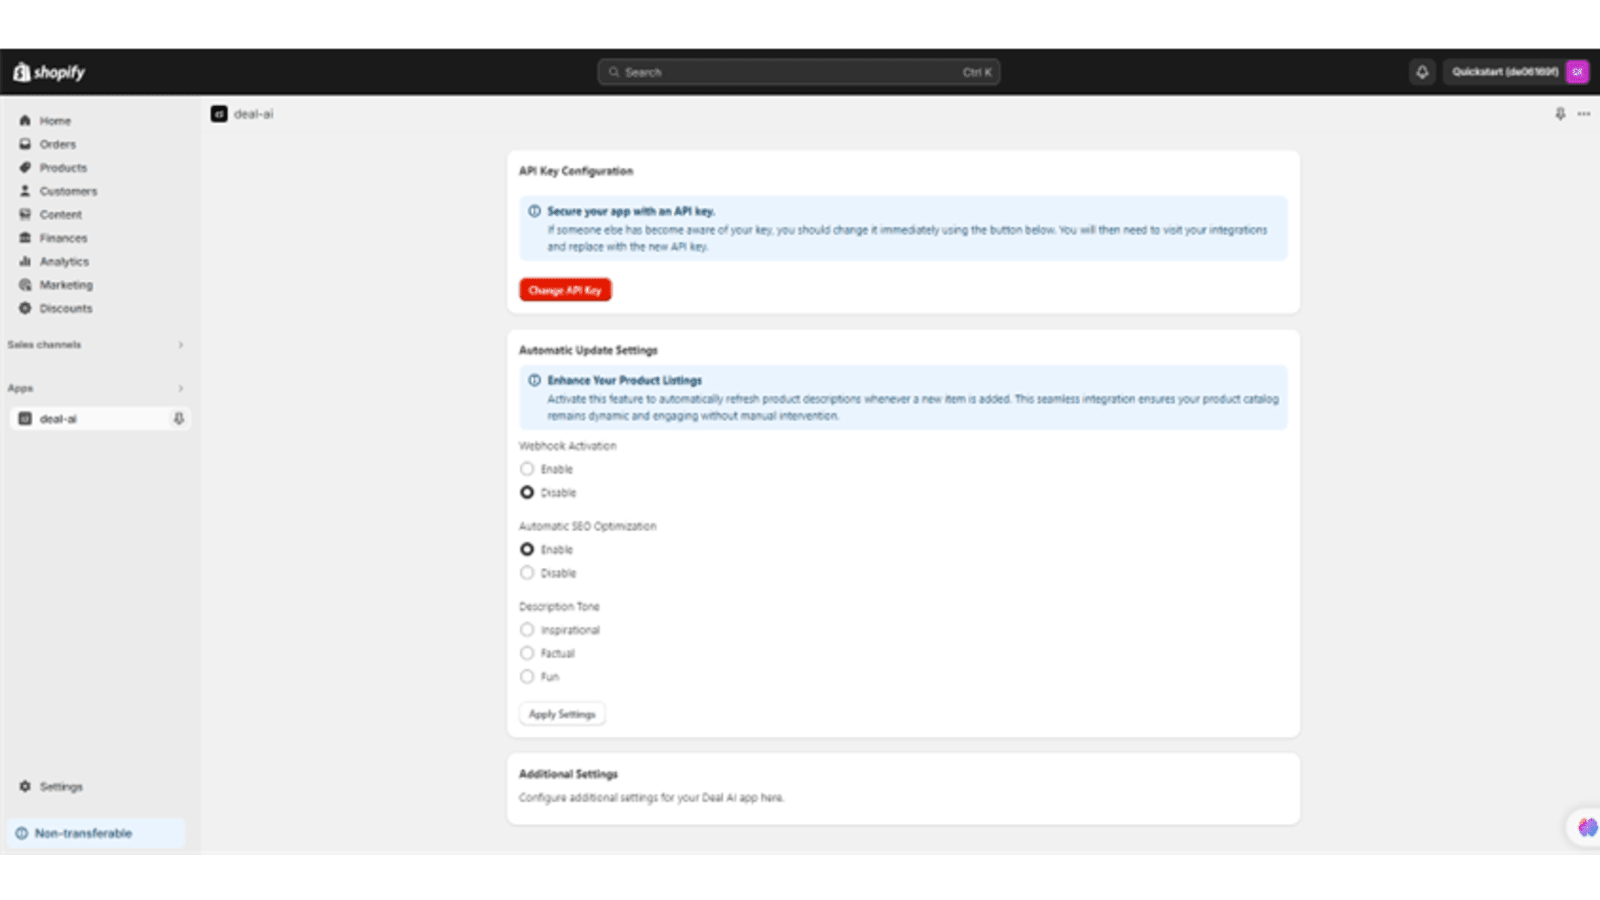Click the Change API Key button
Screen dimensions: 1600x900
coord(565,290)
